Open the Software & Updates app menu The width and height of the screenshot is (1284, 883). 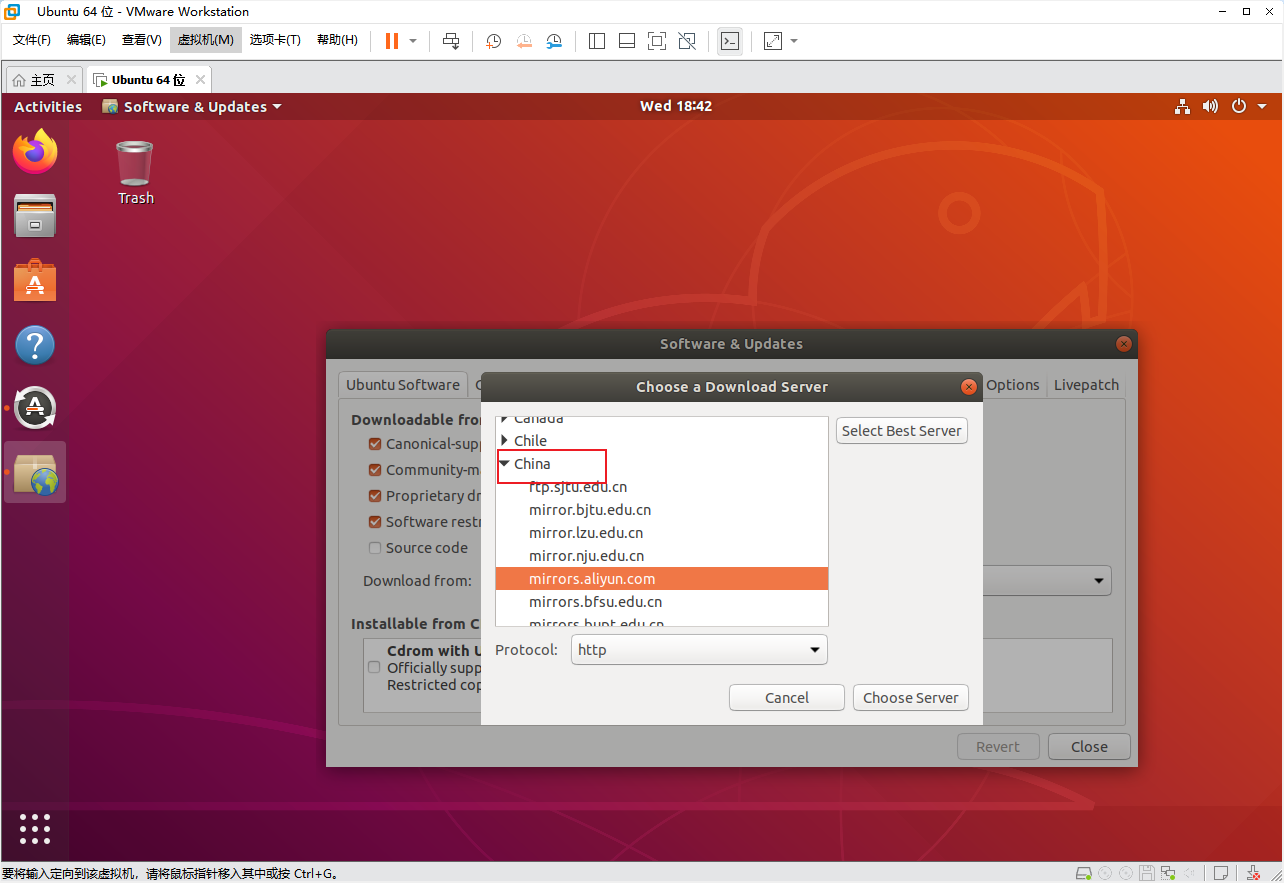192,107
